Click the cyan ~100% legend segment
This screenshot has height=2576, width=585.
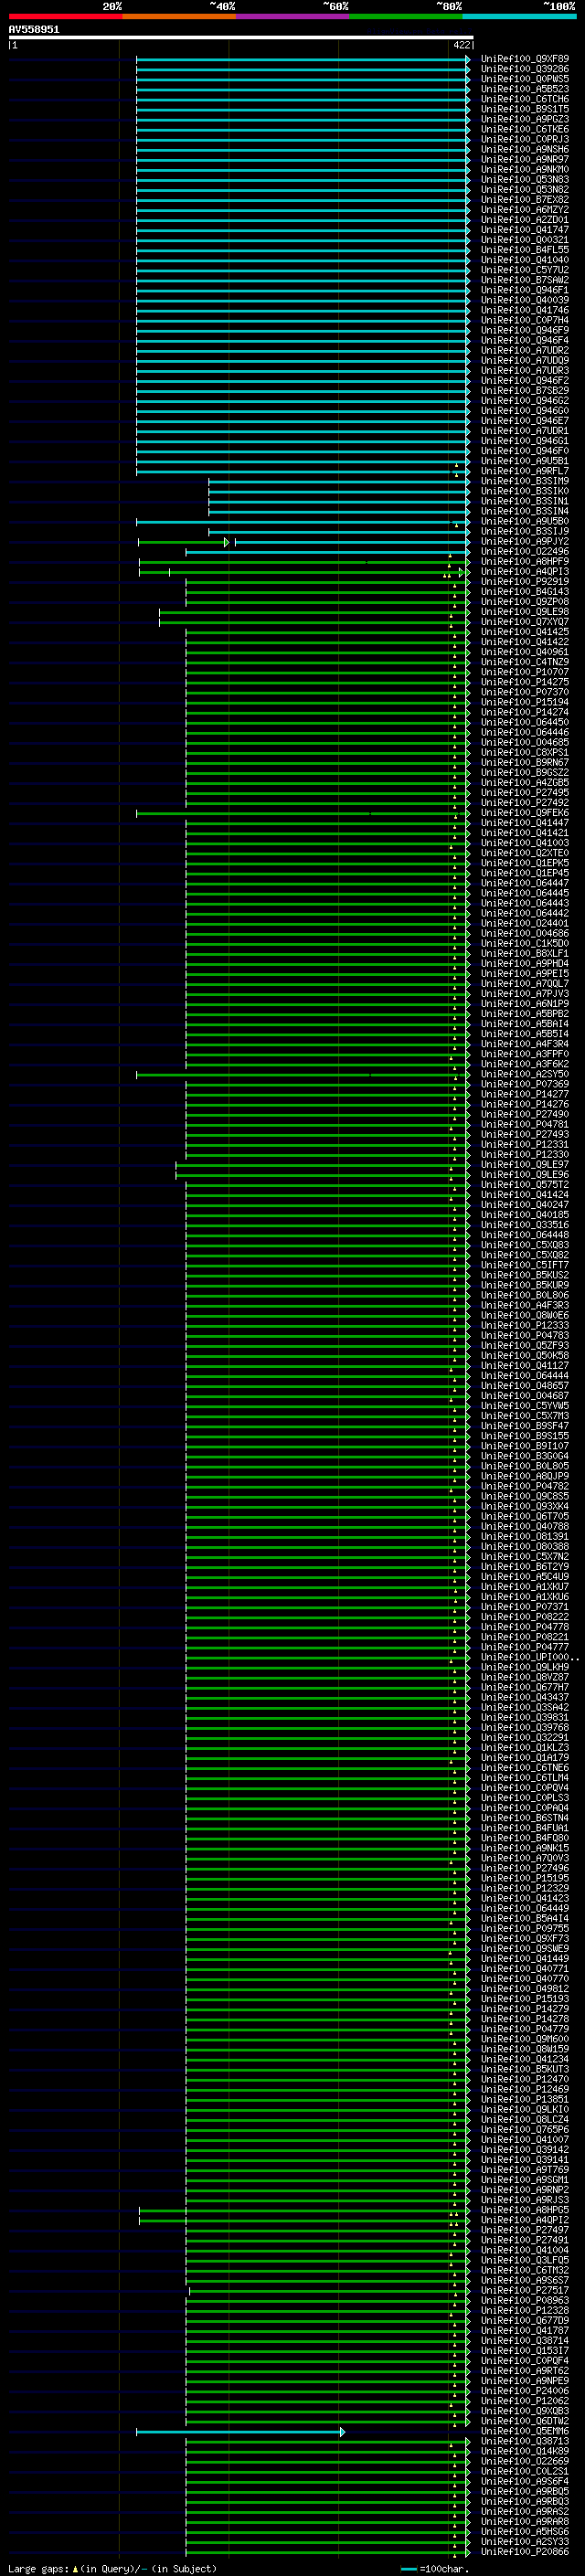point(520,16)
